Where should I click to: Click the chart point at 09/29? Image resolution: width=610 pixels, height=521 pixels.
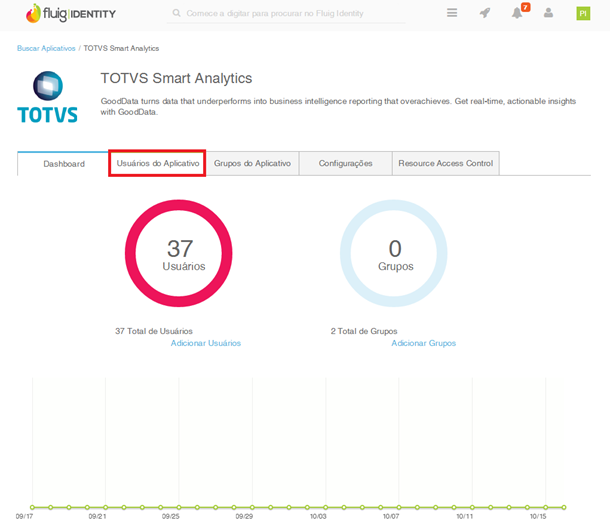[x=252, y=507]
